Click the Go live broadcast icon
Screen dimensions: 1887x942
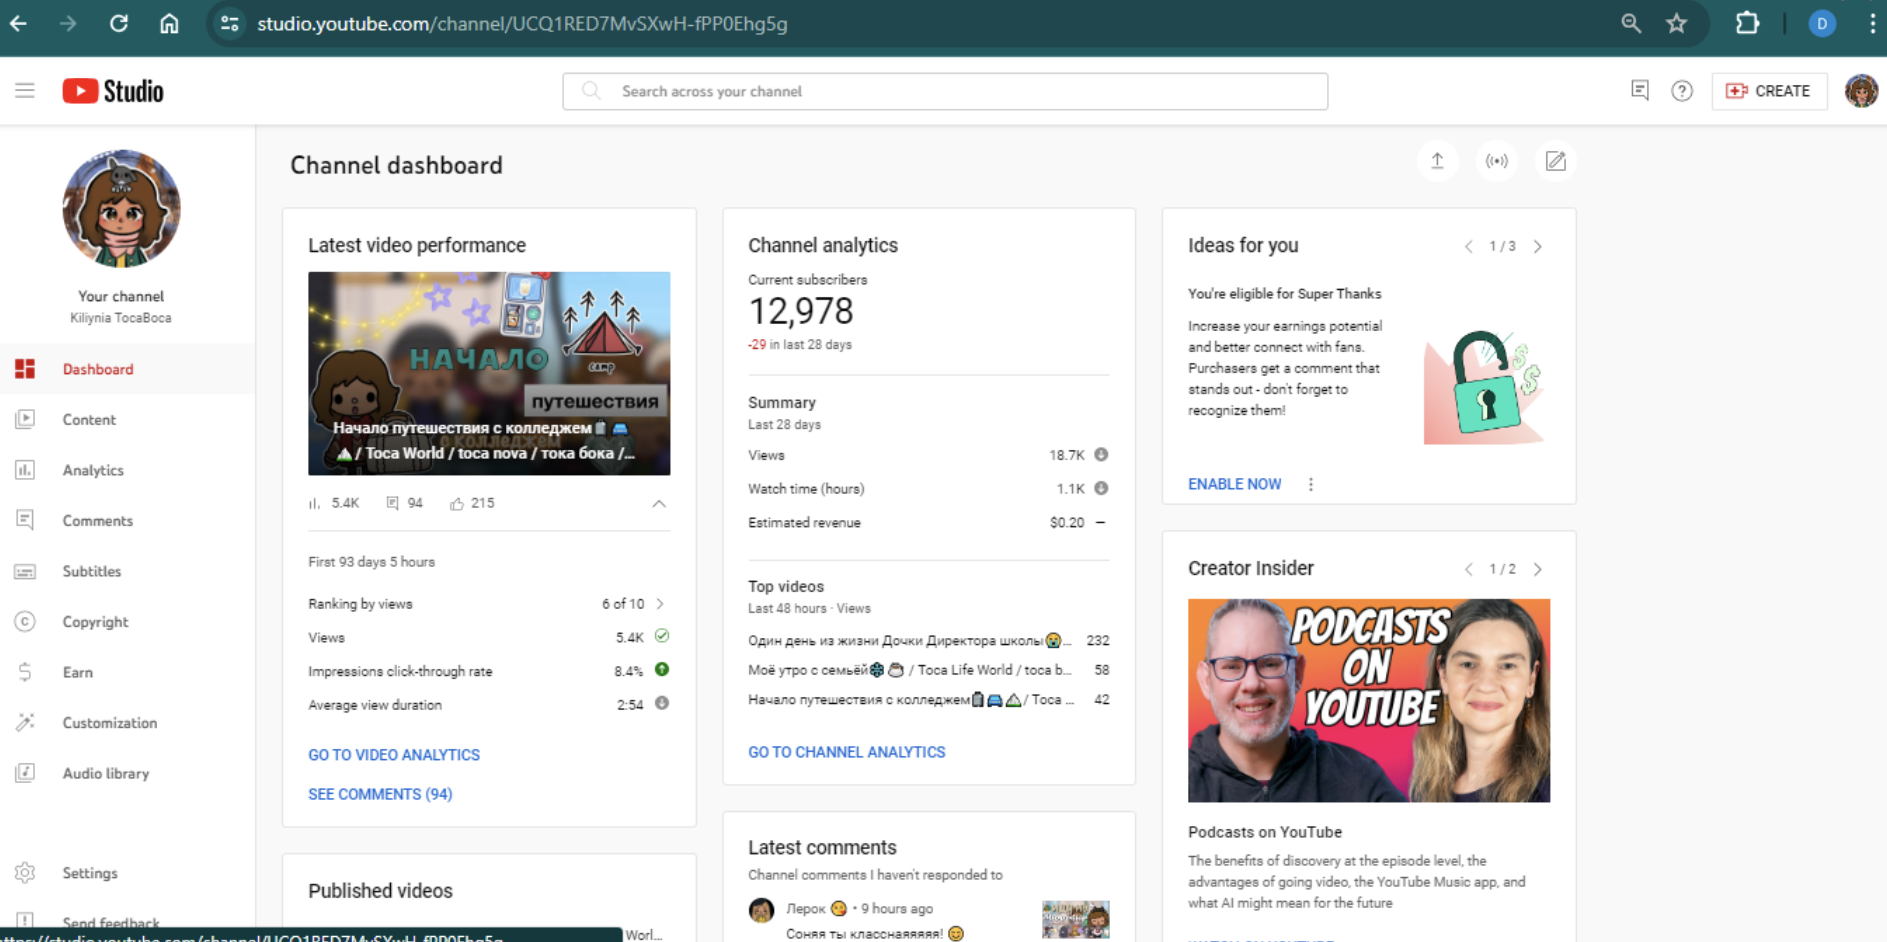coord(1496,161)
